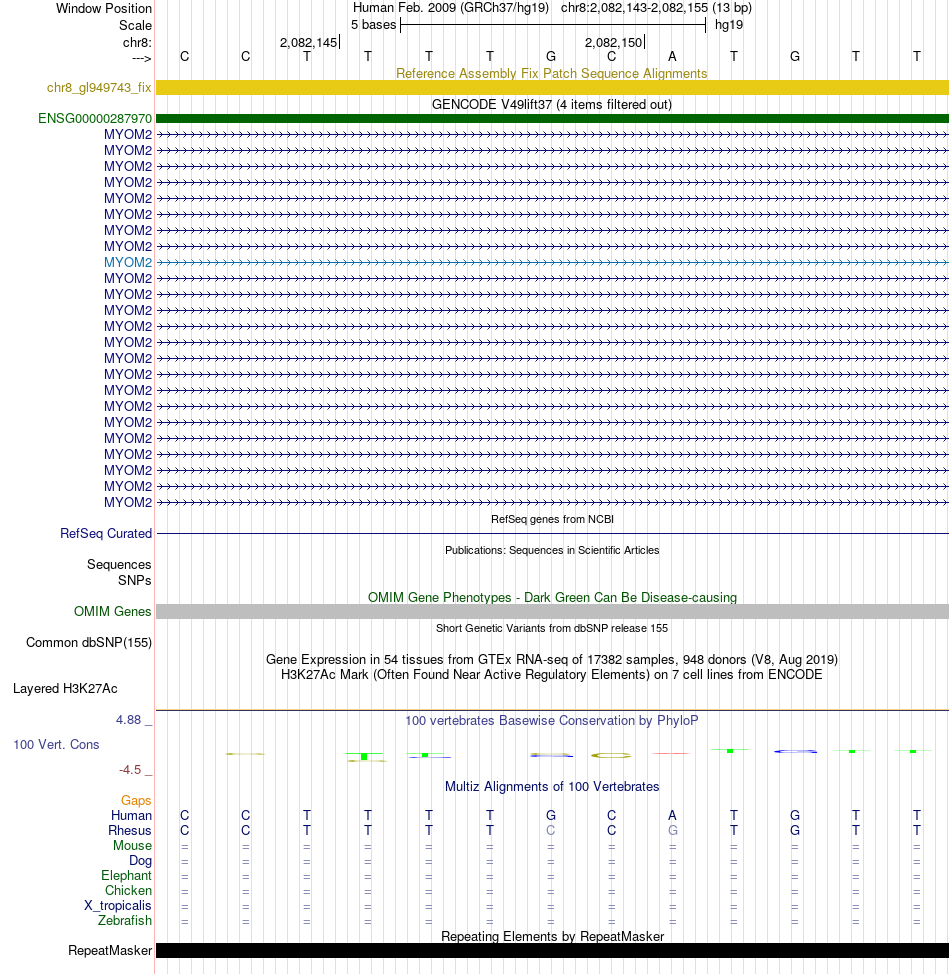Image resolution: width=950 pixels, height=974 pixels.
Task: Click the 'H3K27Ac Mark' ENCODE track title
Action: [552, 675]
